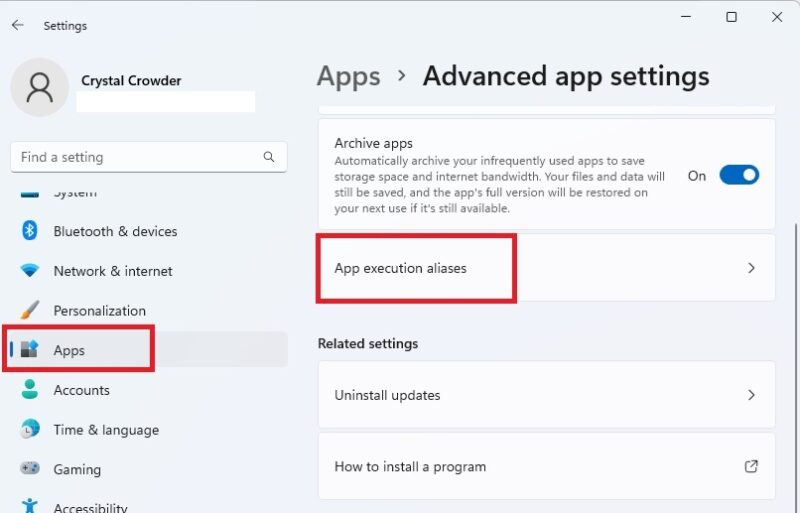800x513 pixels.
Task: Turn off the Archive apps toggle
Action: click(x=739, y=175)
